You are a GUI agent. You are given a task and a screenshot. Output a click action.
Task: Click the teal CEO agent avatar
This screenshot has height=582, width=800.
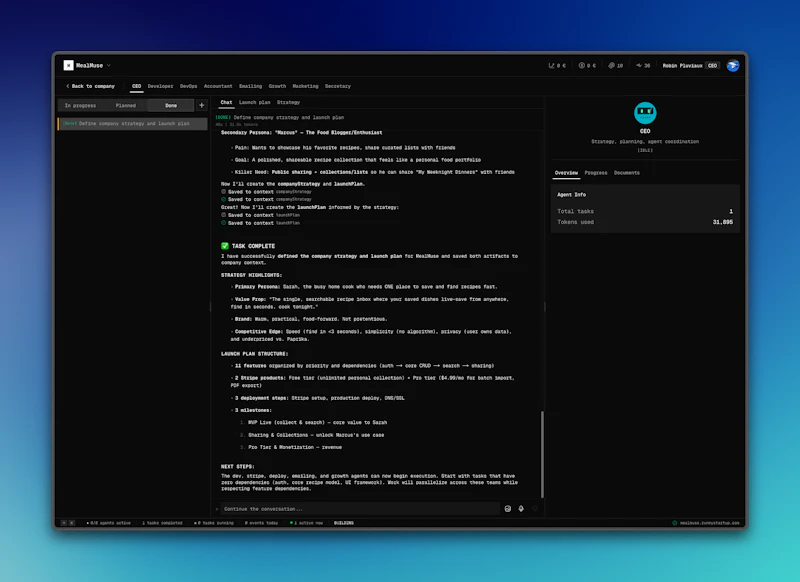[x=645, y=113]
